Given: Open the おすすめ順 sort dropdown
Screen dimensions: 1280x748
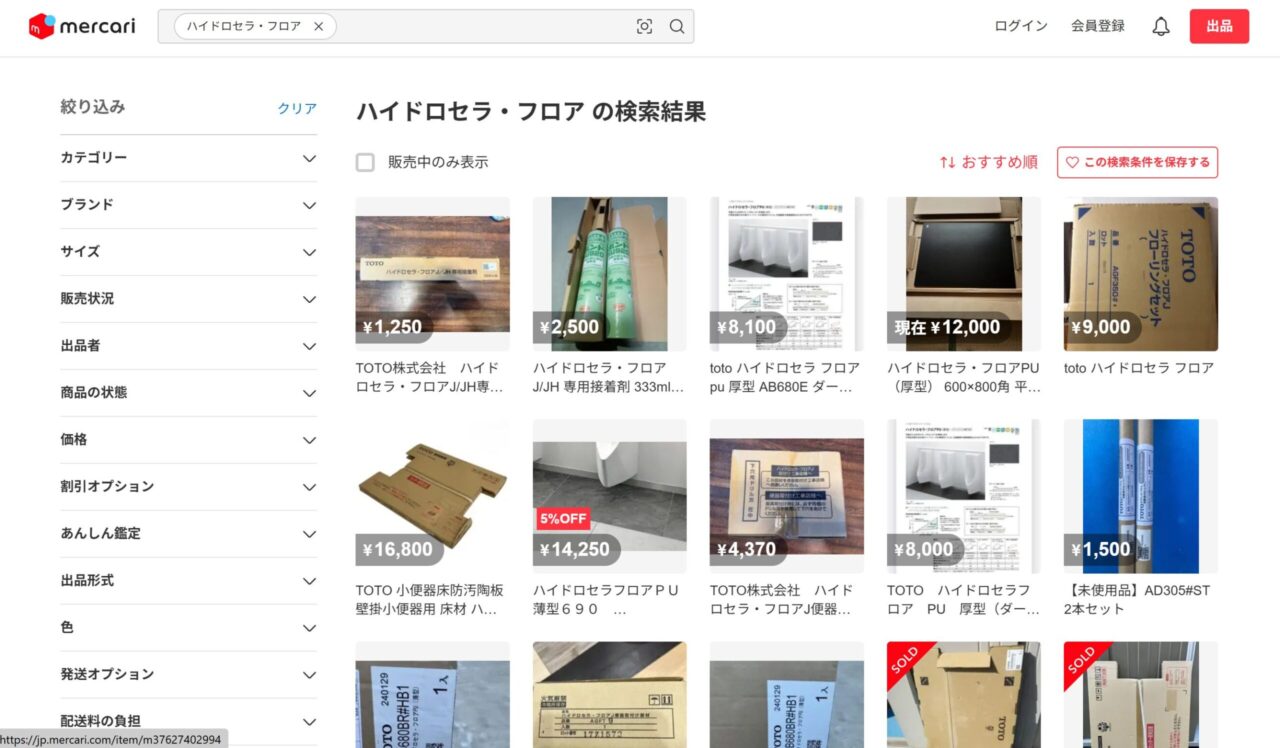Looking at the screenshot, I should pyautogui.click(x=988, y=162).
